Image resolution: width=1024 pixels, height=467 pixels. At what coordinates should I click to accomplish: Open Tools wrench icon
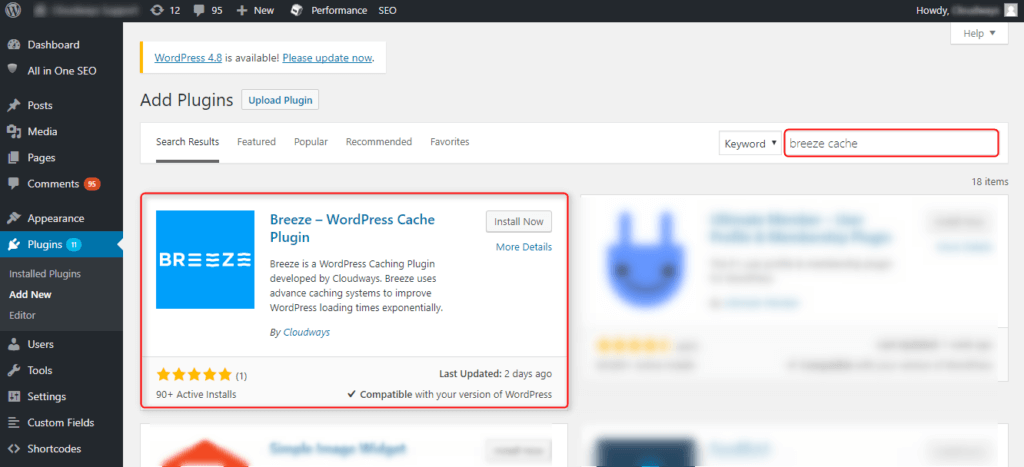point(13,370)
